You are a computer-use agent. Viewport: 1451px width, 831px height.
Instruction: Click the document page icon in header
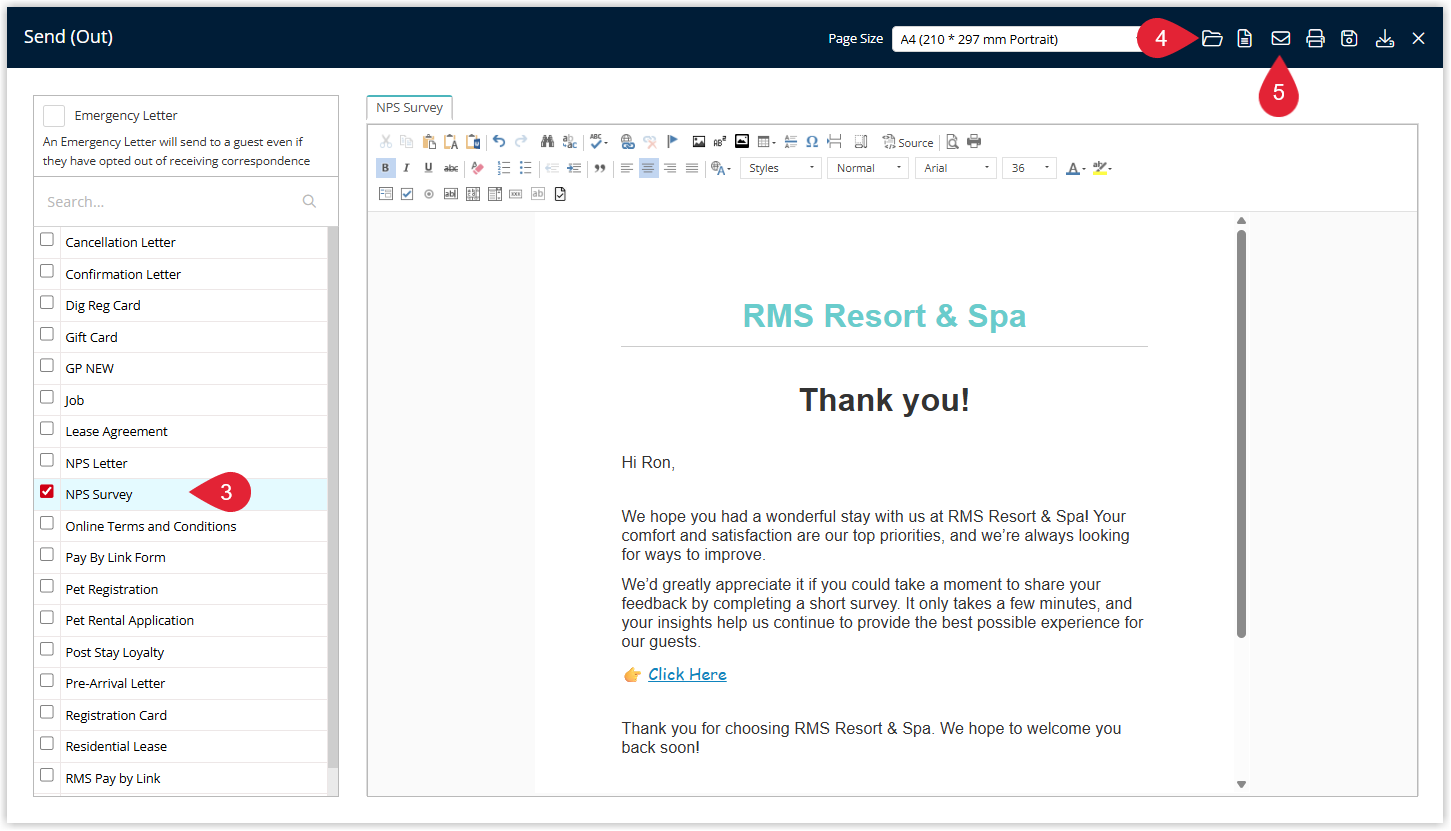(1245, 38)
